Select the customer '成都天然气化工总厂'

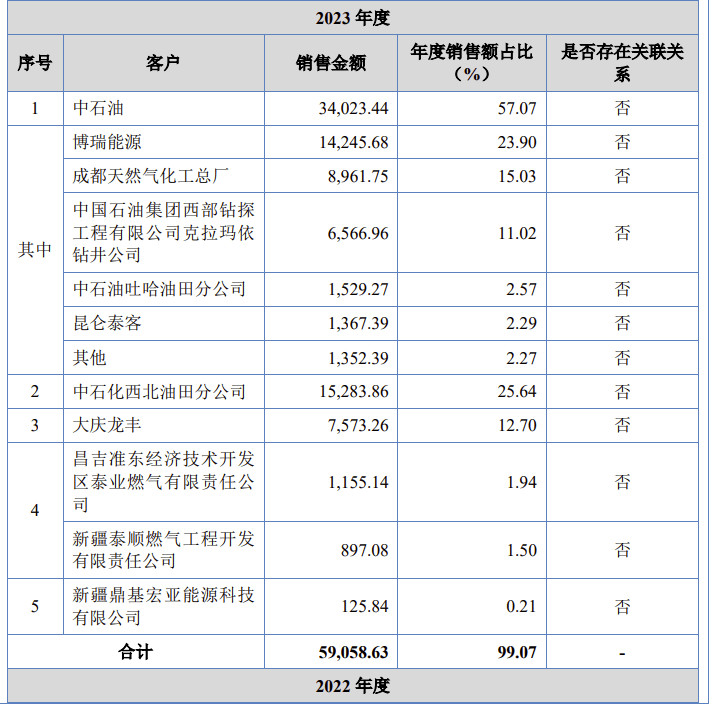(x=151, y=176)
